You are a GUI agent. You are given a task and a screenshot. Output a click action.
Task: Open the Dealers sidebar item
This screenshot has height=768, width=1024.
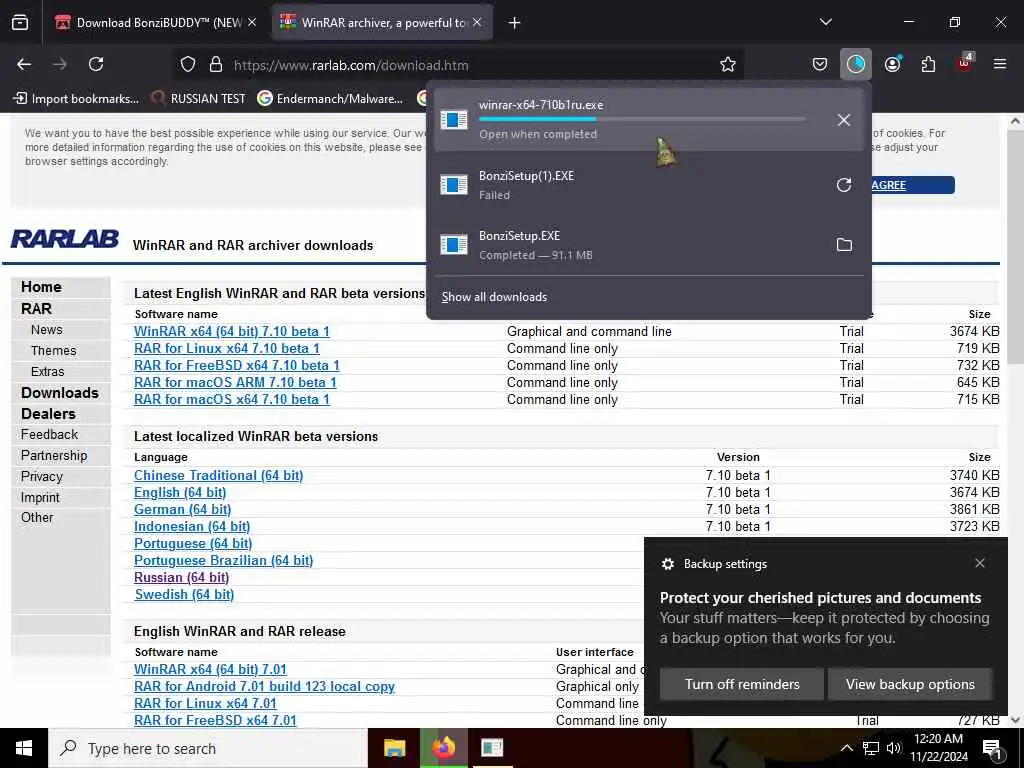(48, 413)
